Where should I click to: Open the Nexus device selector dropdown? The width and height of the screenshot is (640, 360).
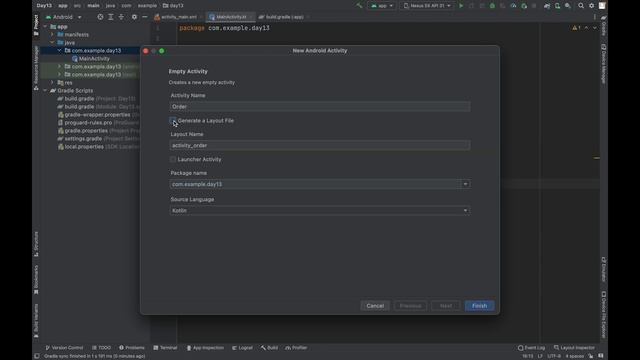pyautogui.click(x=427, y=6)
